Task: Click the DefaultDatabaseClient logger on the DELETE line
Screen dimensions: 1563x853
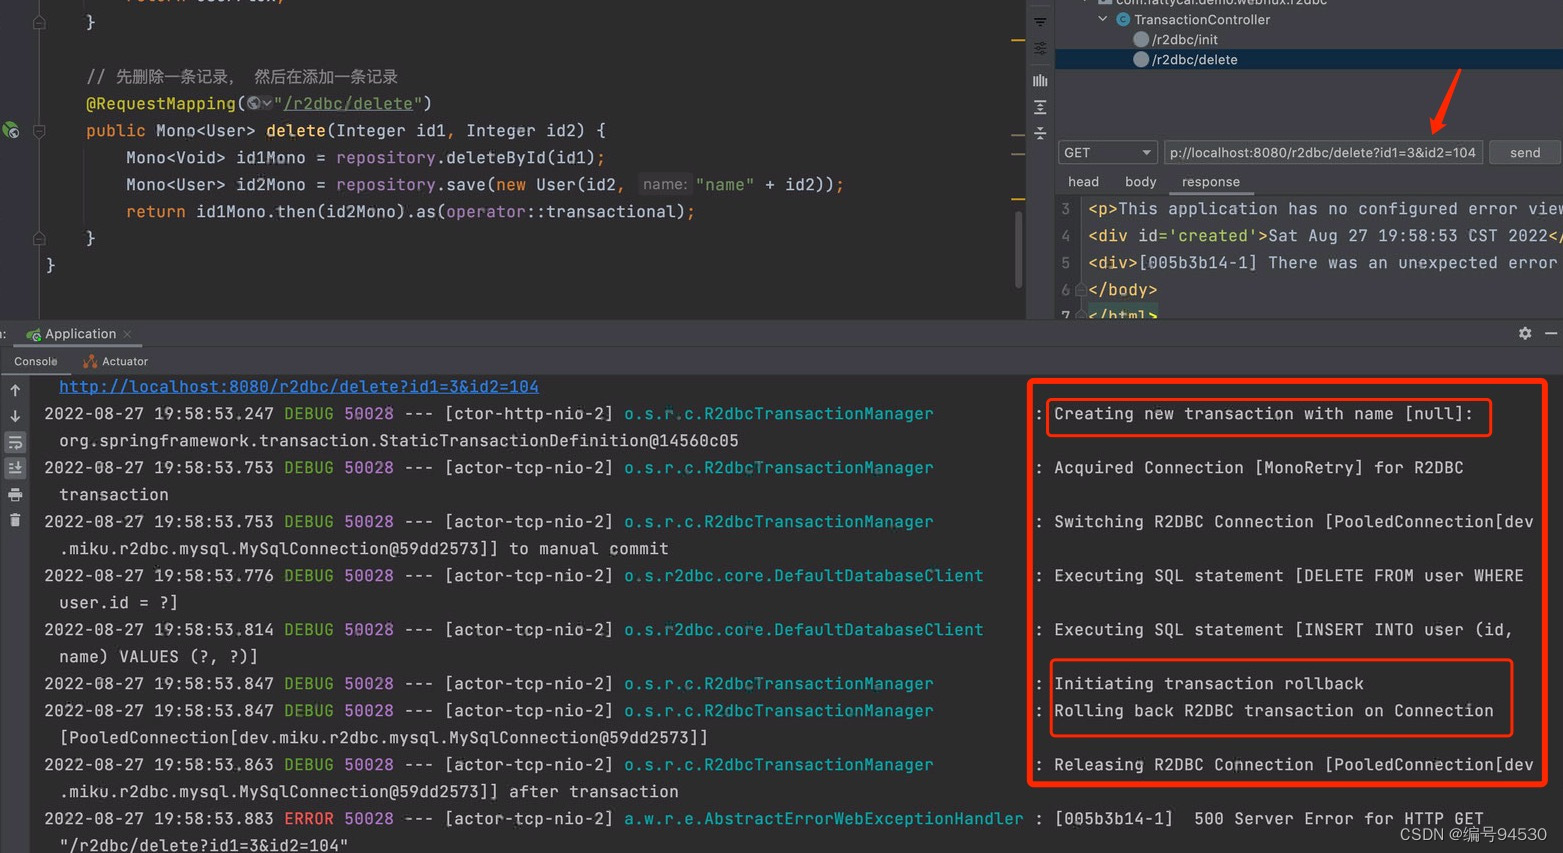Action: click(x=804, y=575)
